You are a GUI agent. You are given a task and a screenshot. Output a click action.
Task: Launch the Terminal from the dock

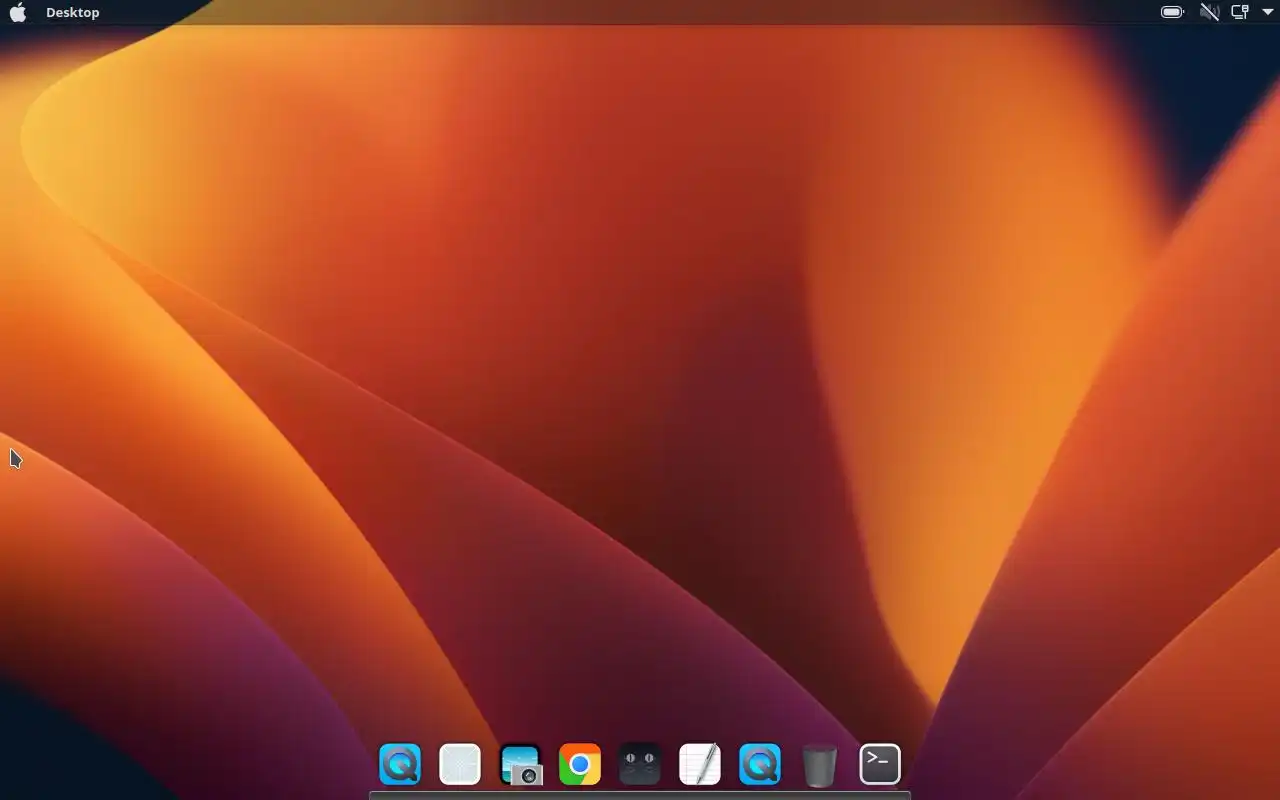(880, 765)
